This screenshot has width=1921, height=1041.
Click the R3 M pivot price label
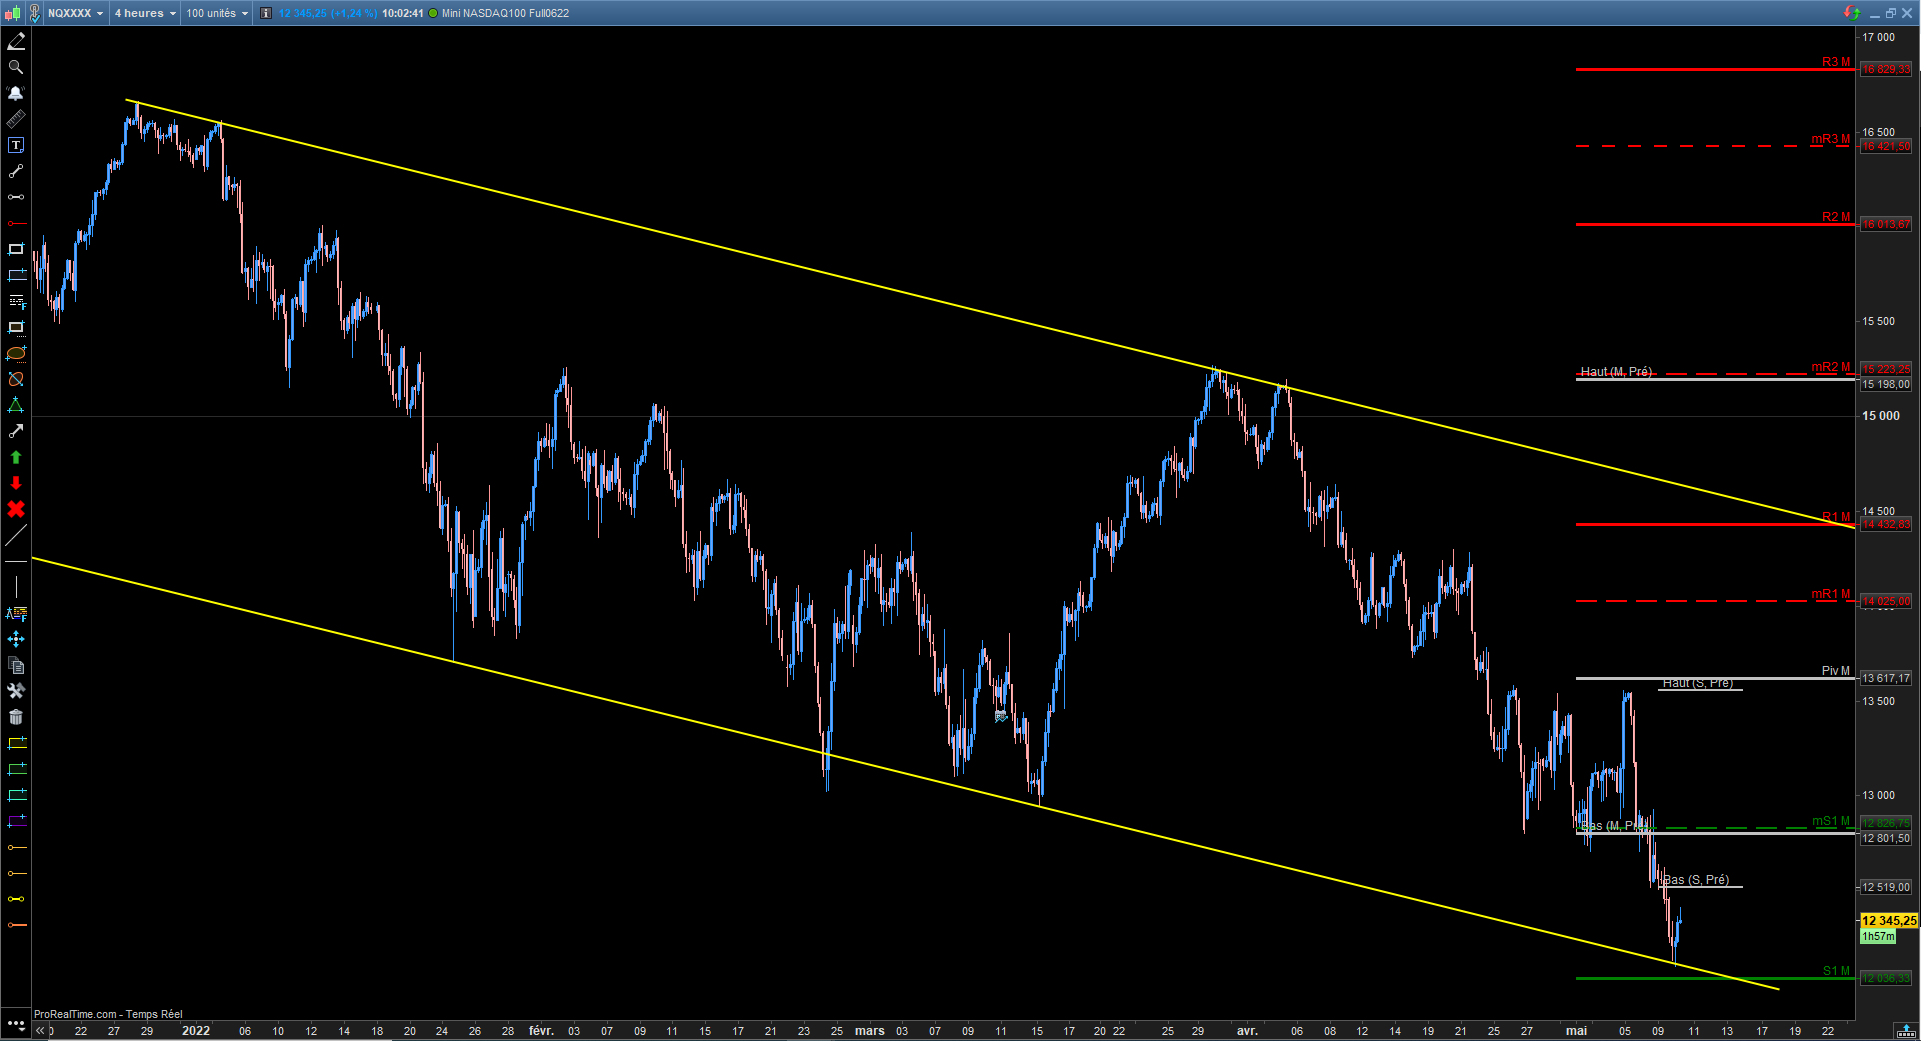(1886, 69)
